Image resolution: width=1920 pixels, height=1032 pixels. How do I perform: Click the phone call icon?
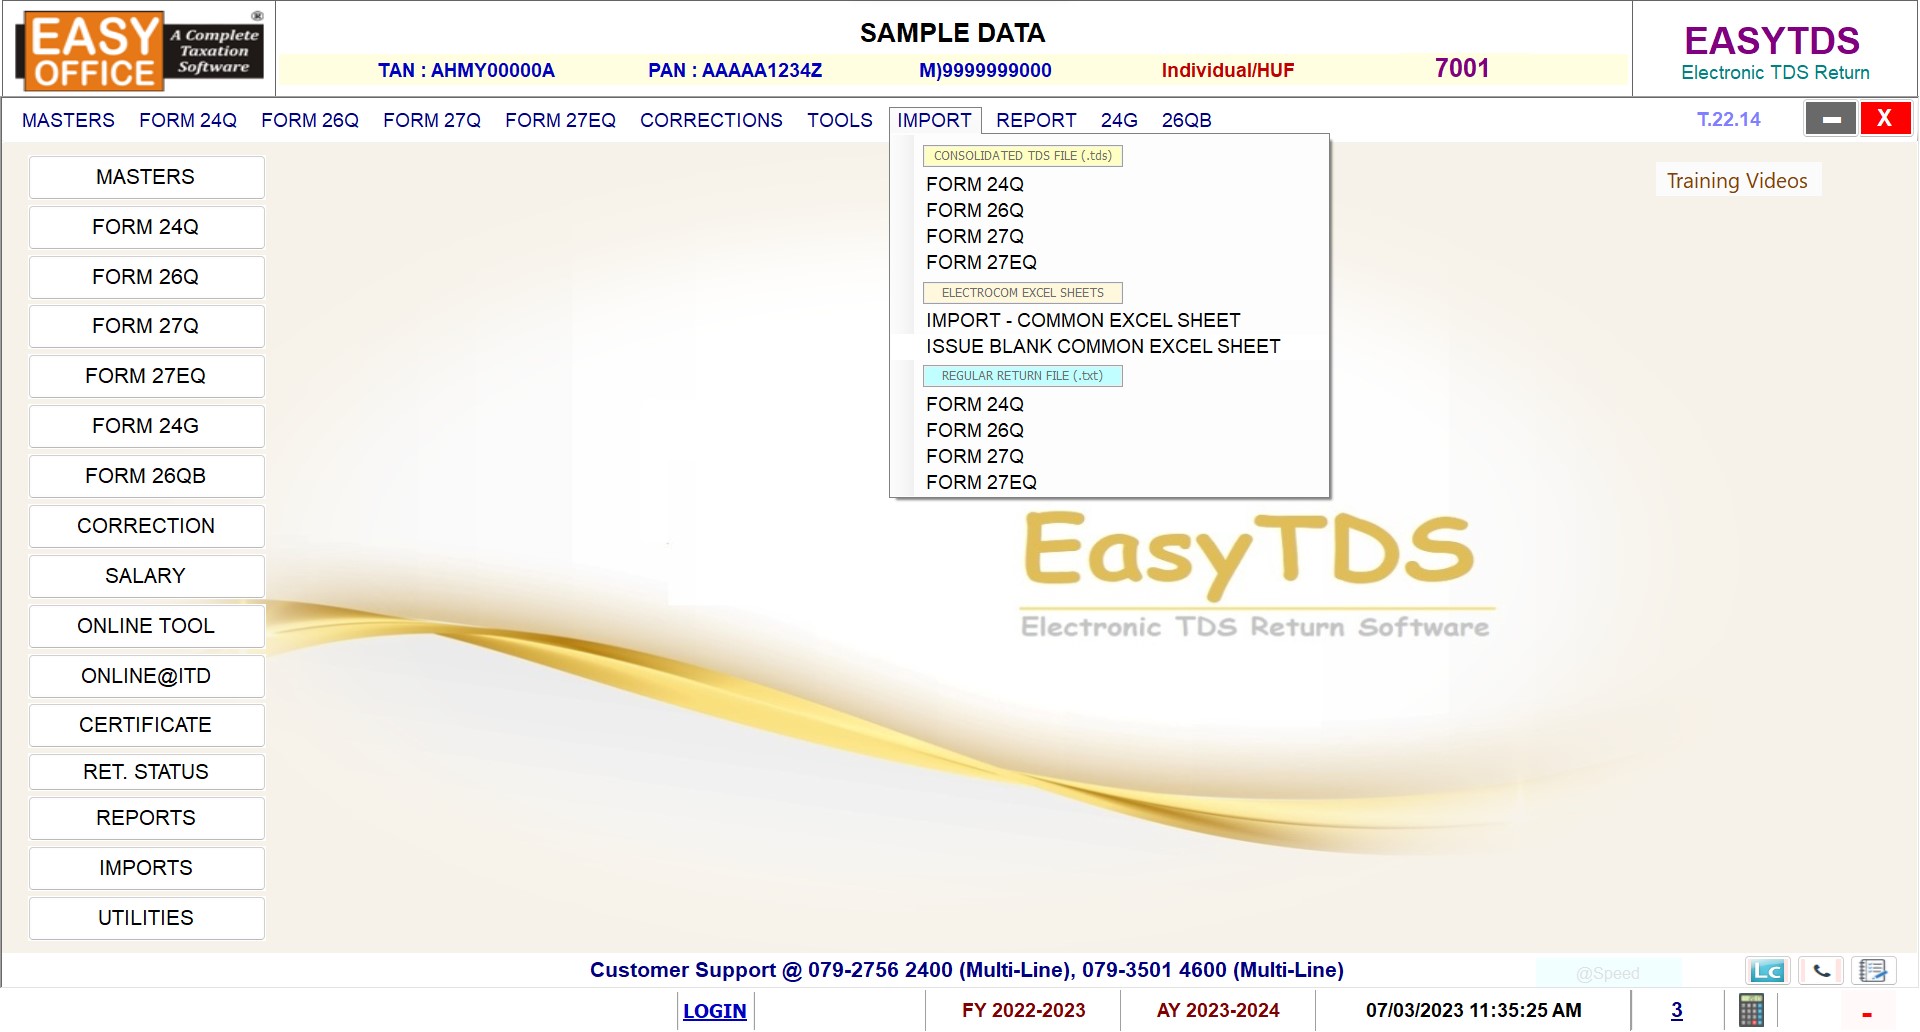coord(1821,971)
